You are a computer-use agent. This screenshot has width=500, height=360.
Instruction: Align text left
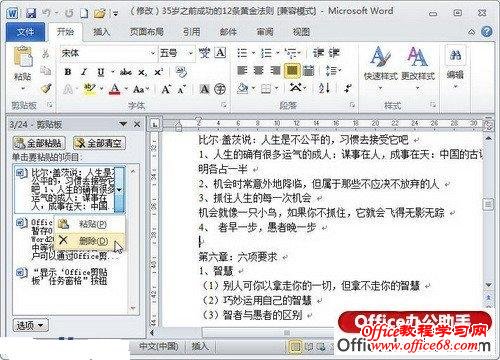[x=242, y=70]
